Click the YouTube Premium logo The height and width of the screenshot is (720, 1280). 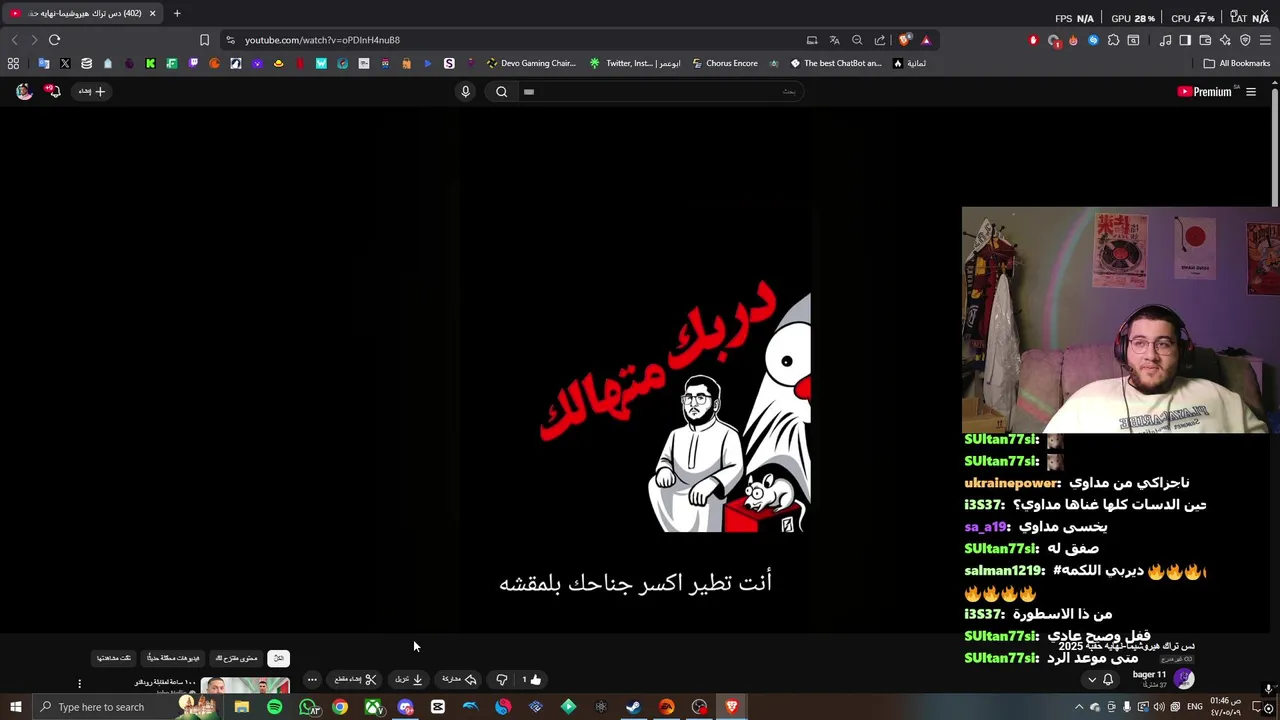coord(1206,92)
